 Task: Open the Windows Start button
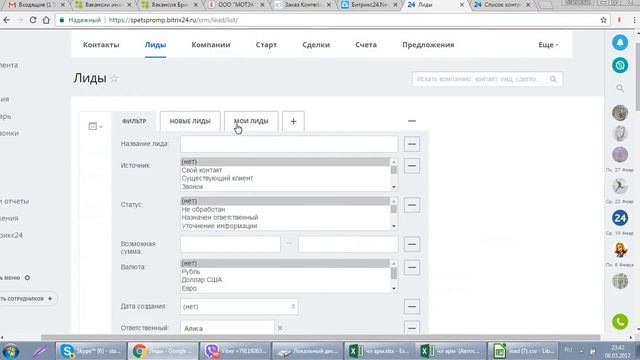pos(10,351)
